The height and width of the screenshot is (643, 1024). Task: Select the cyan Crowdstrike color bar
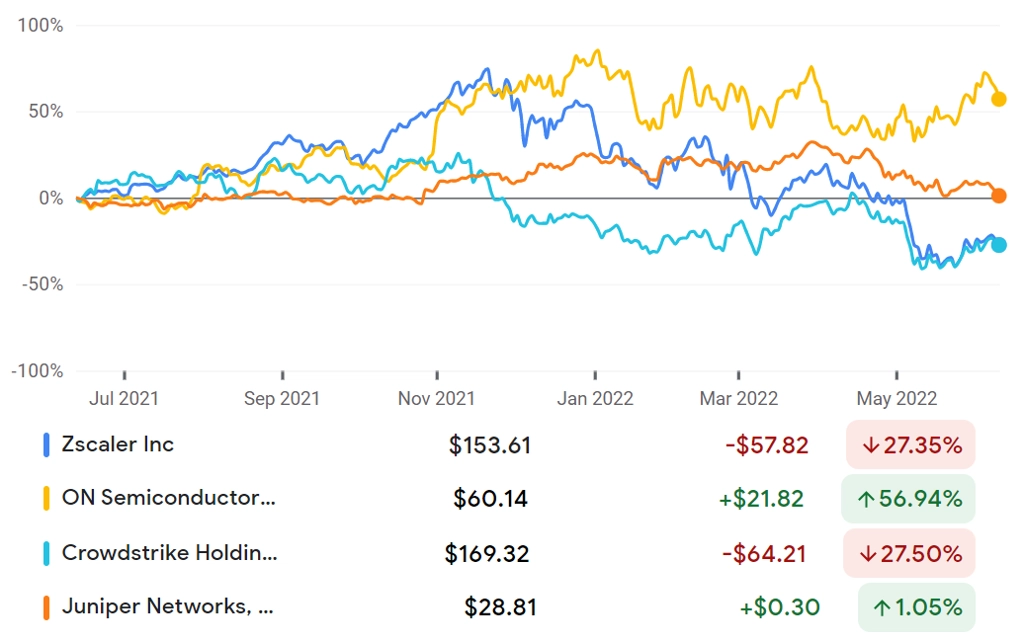pos(46,554)
